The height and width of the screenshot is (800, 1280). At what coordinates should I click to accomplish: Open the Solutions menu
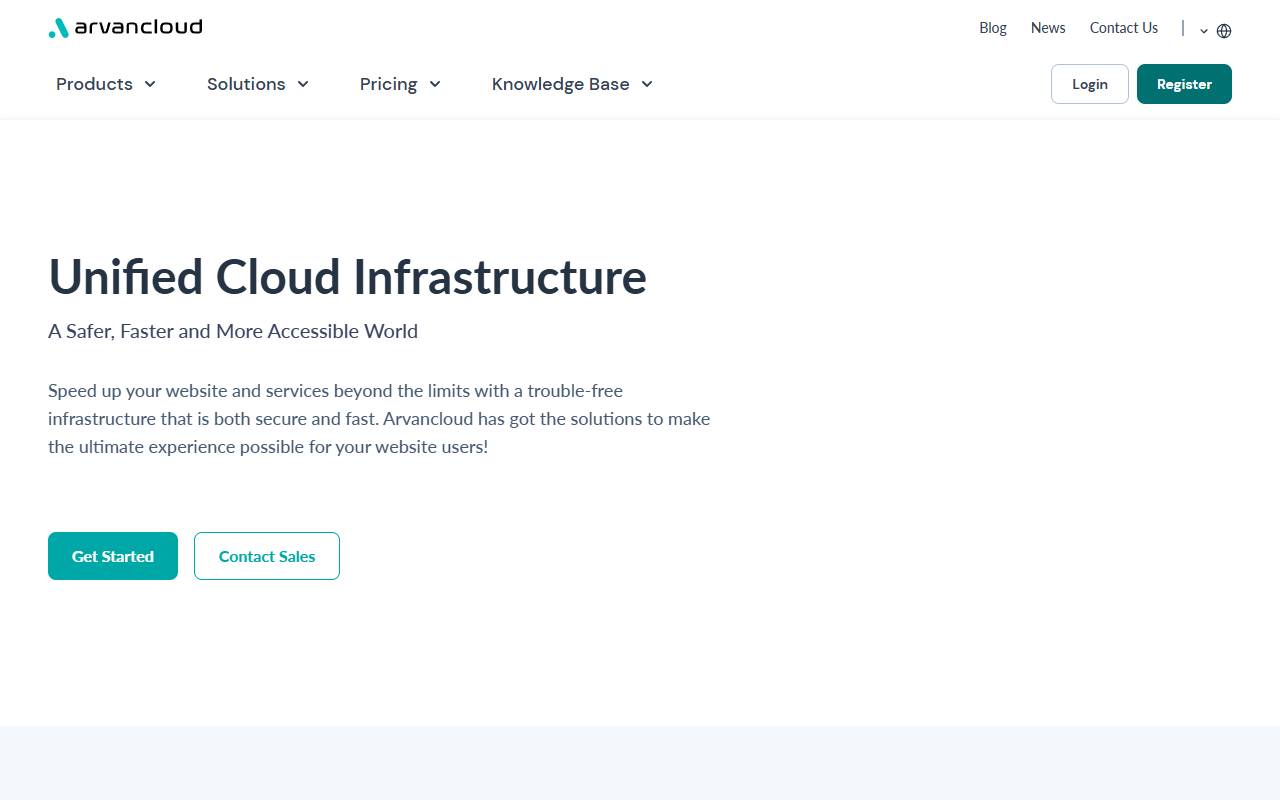point(258,84)
